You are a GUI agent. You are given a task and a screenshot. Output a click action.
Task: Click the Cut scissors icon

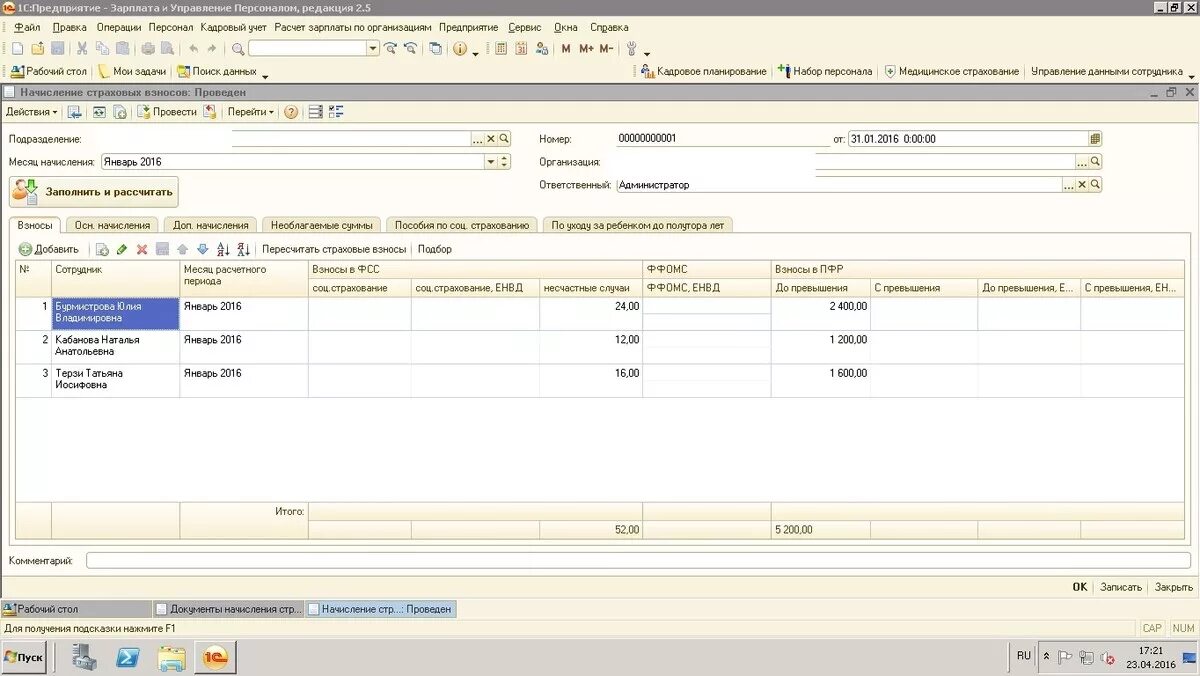pos(82,48)
